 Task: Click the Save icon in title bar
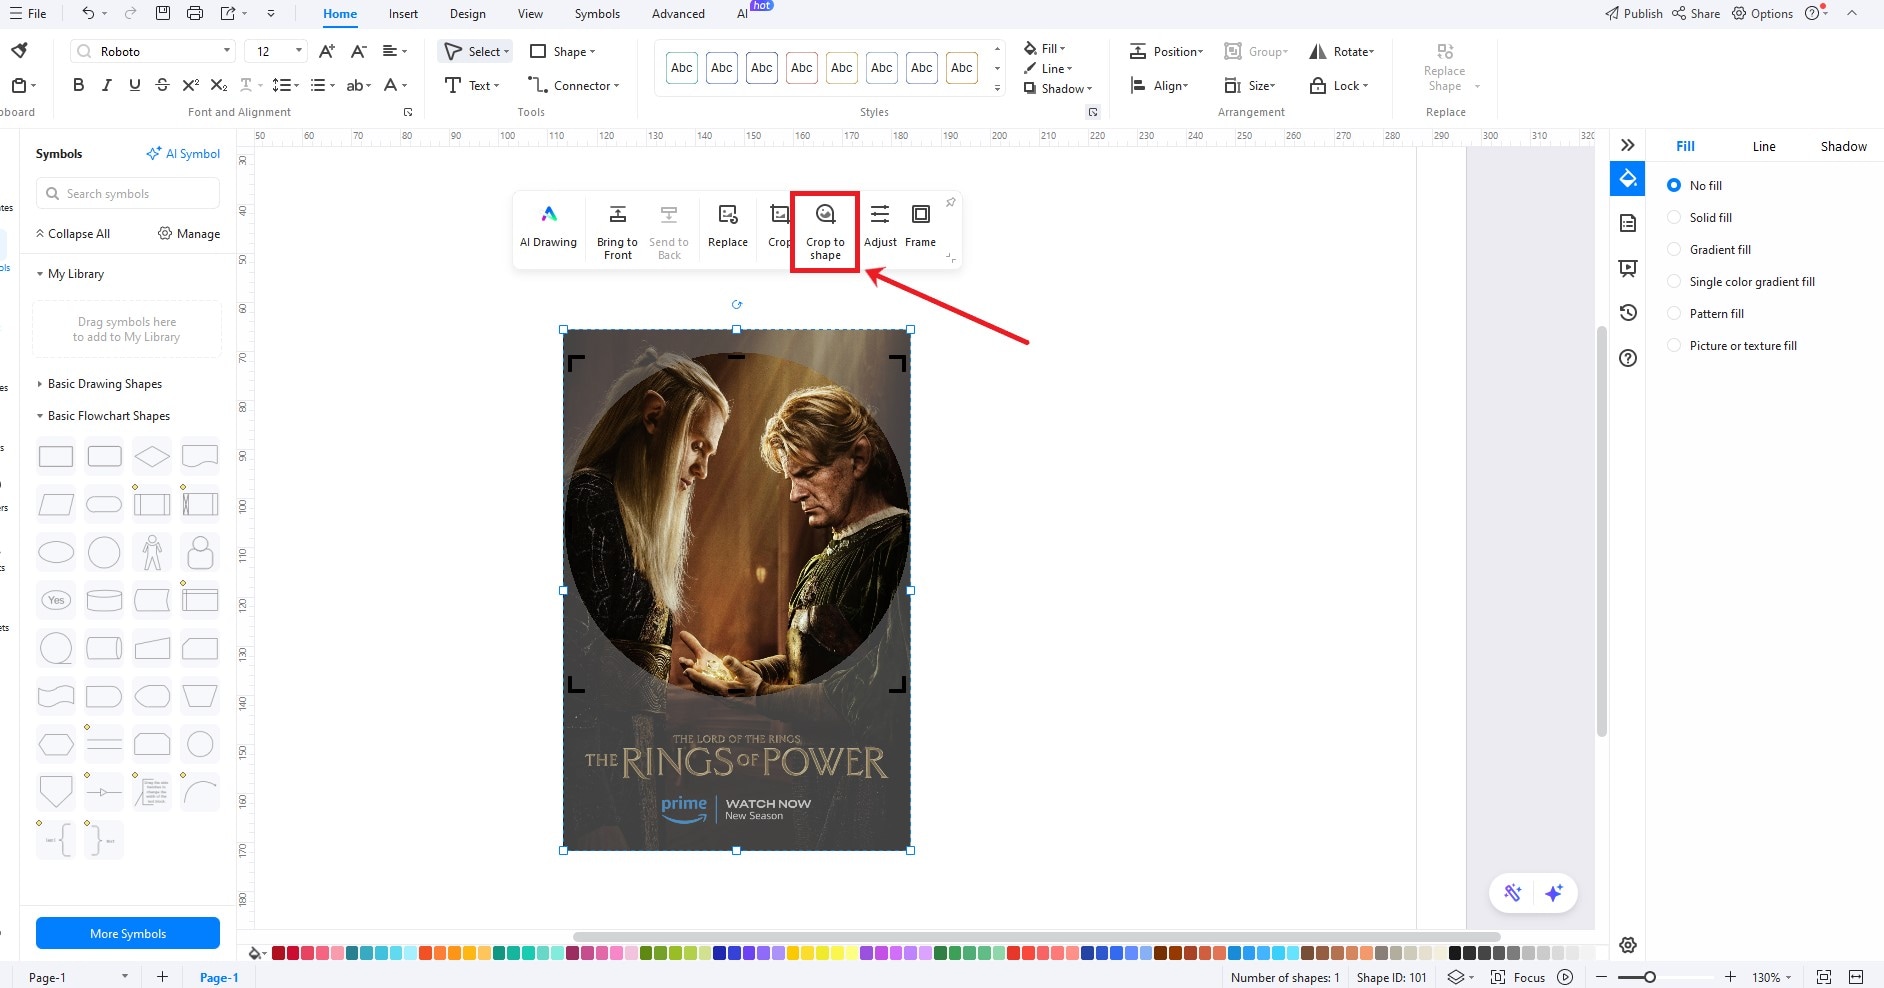pyautogui.click(x=163, y=13)
